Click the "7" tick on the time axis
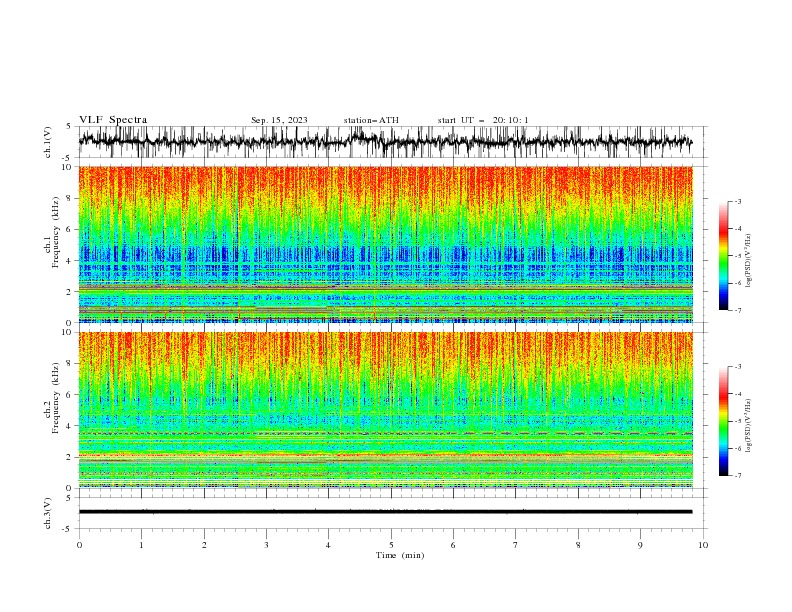Screen dimensions: 792x612 516,545
